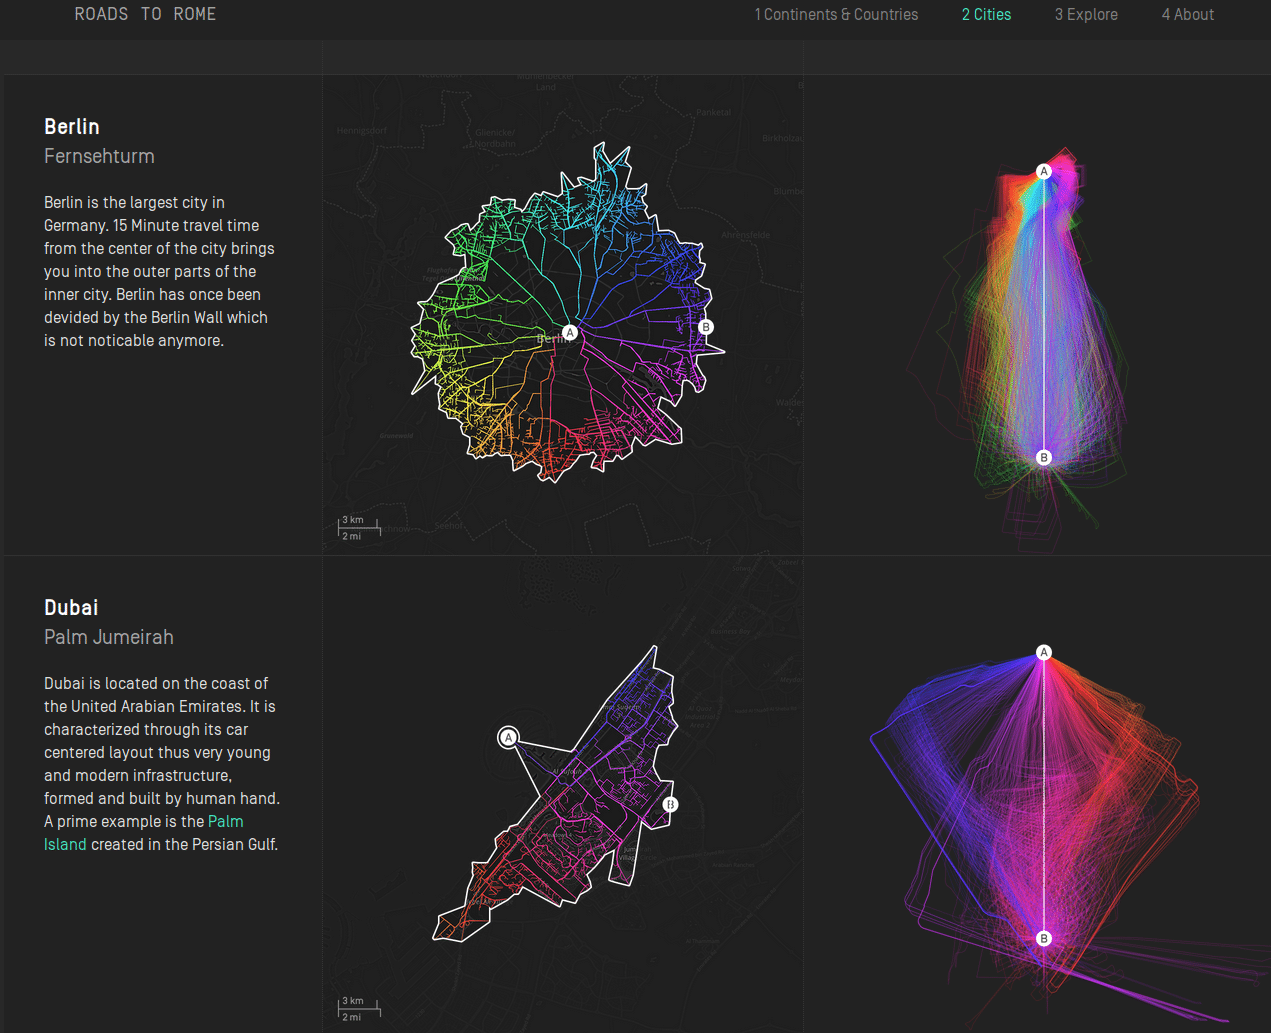Click marker A at Berlin map center
1271x1033 pixels.
569,332
